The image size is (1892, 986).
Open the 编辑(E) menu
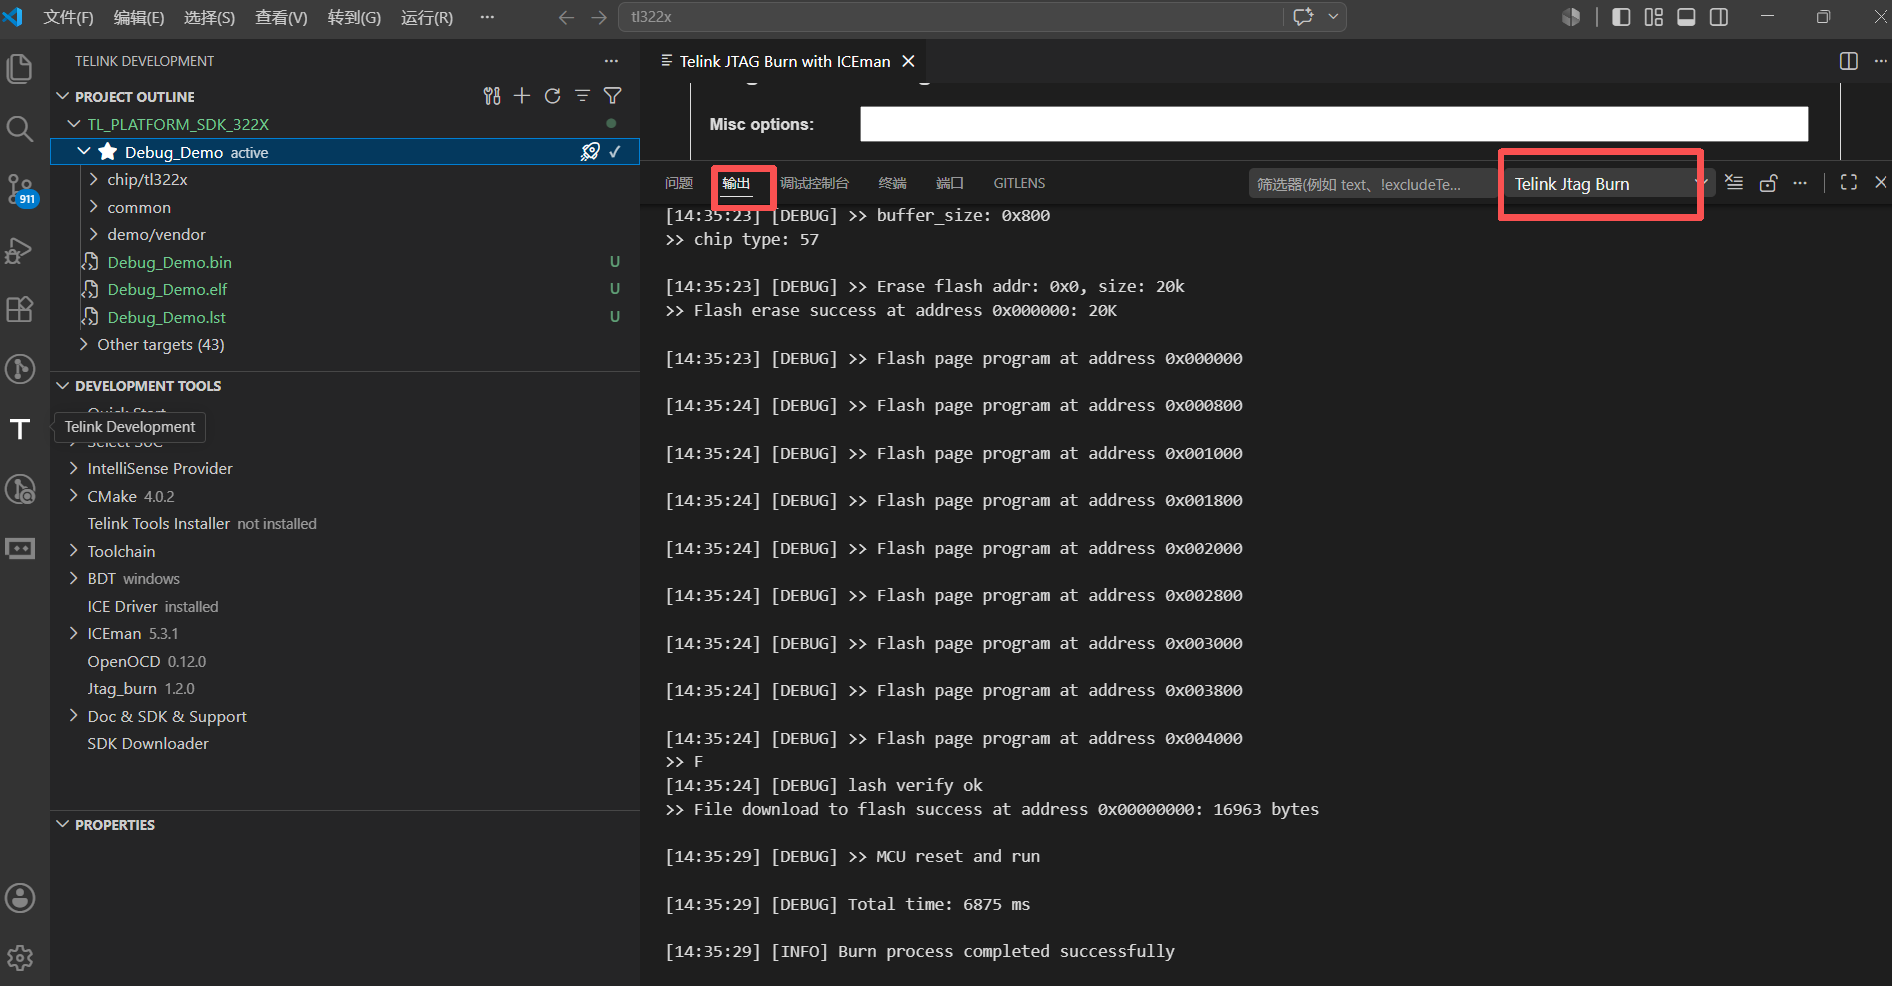pos(139,17)
